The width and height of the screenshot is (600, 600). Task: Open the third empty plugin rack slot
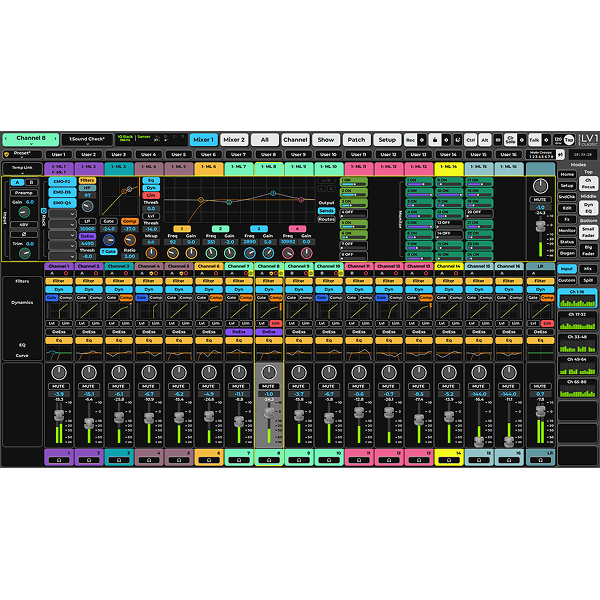pyautogui.click(x=62, y=235)
